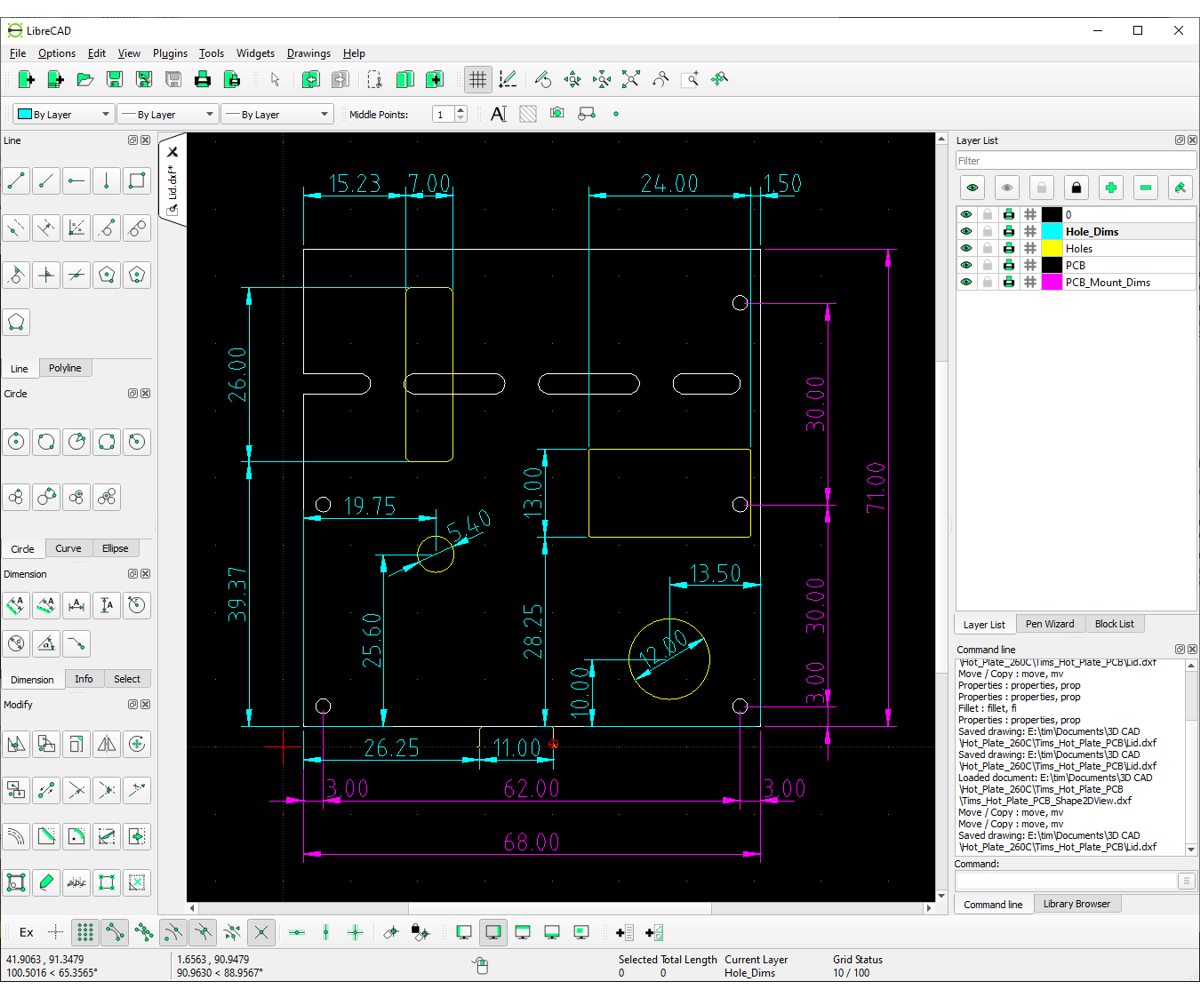Select the Auto Zoom toolbar icon
This screenshot has height=1000, width=1200.
(x=631, y=78)
